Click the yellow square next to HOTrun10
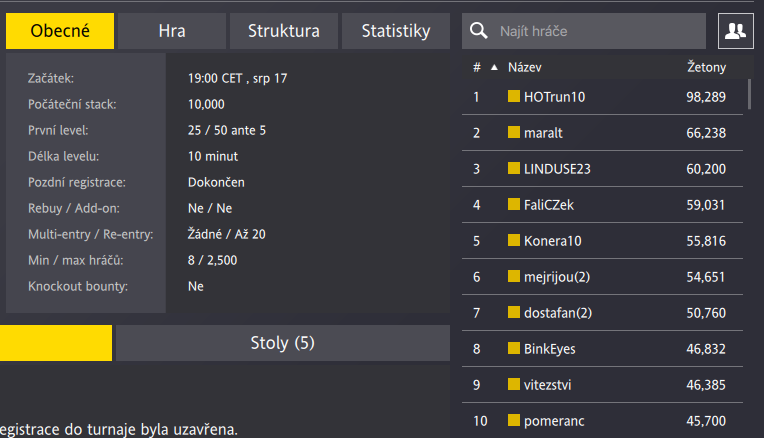This screenshot has width=764, height=438. pos(514,96)
